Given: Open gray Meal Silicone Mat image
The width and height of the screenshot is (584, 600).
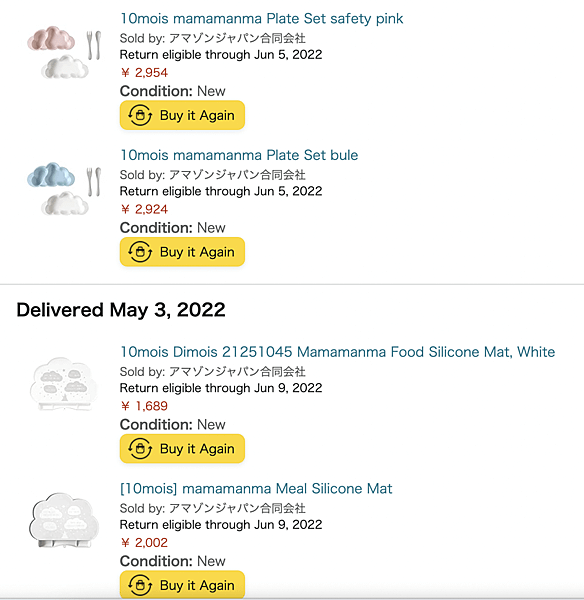Looking at the screenshot, I should (64, 520).
